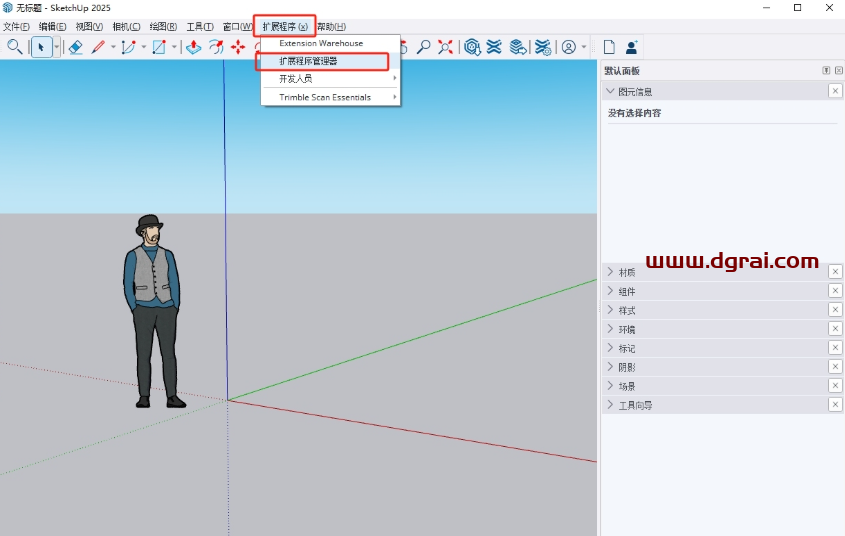Select the arrow Select tool

41,47
